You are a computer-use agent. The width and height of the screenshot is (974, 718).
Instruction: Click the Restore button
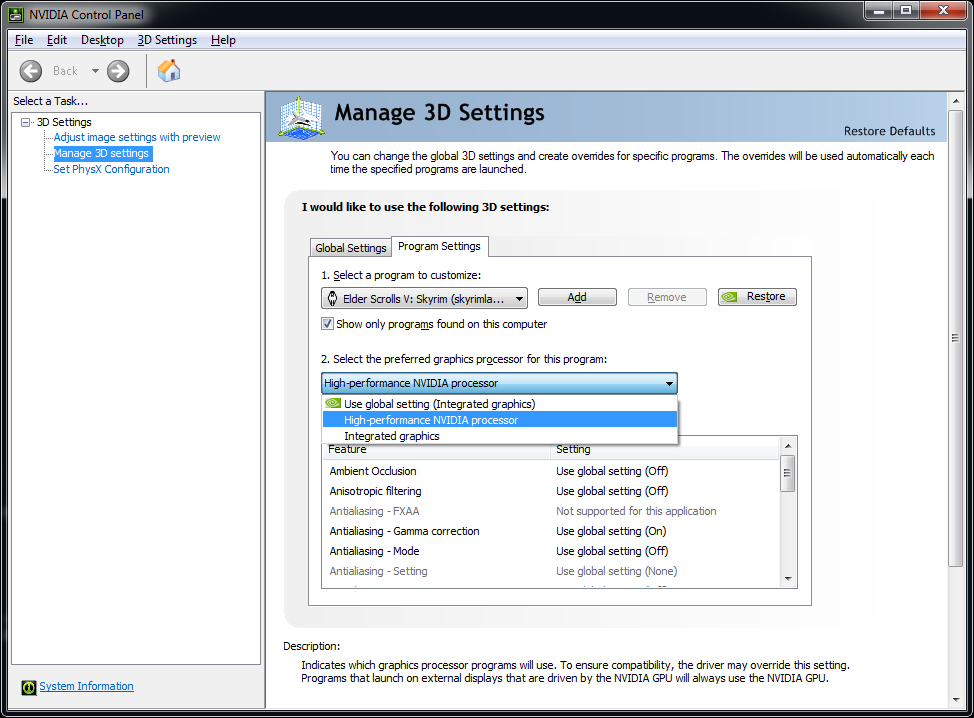click(757, 297)
